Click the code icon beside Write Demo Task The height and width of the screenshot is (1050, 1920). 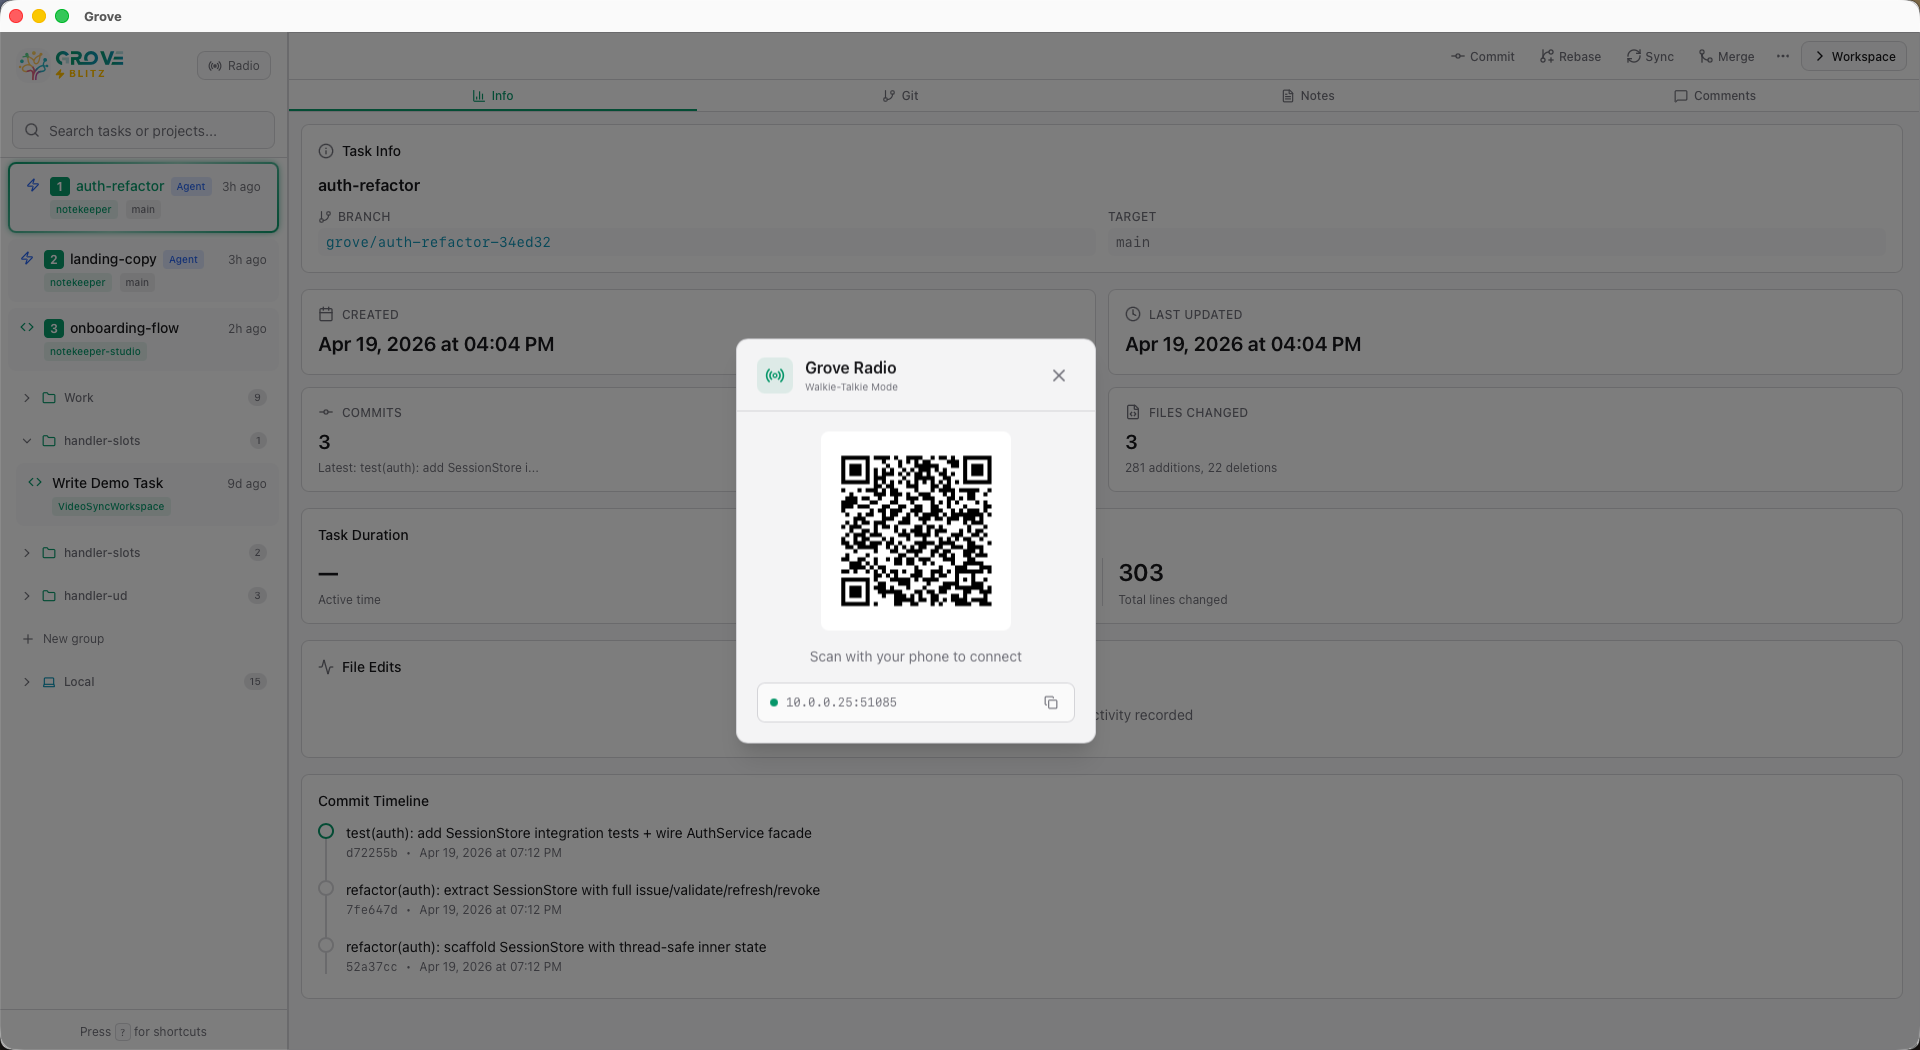tap(35, 482)
